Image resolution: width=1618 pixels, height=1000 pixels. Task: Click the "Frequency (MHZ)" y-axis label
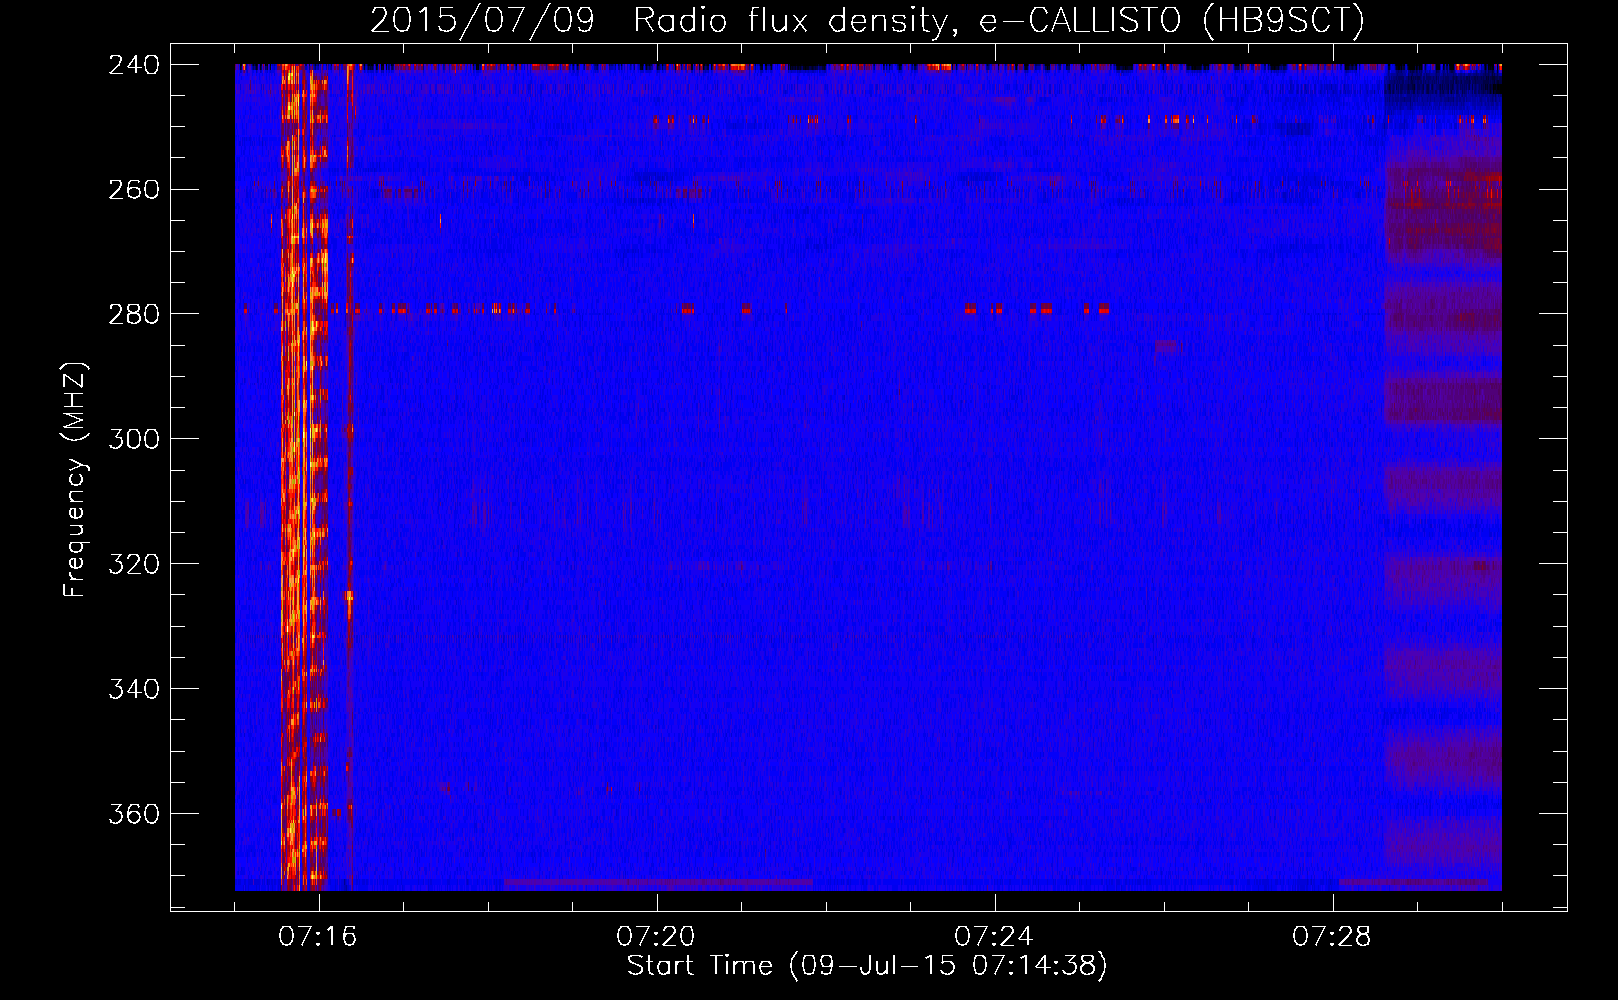[x=75, y=480]
